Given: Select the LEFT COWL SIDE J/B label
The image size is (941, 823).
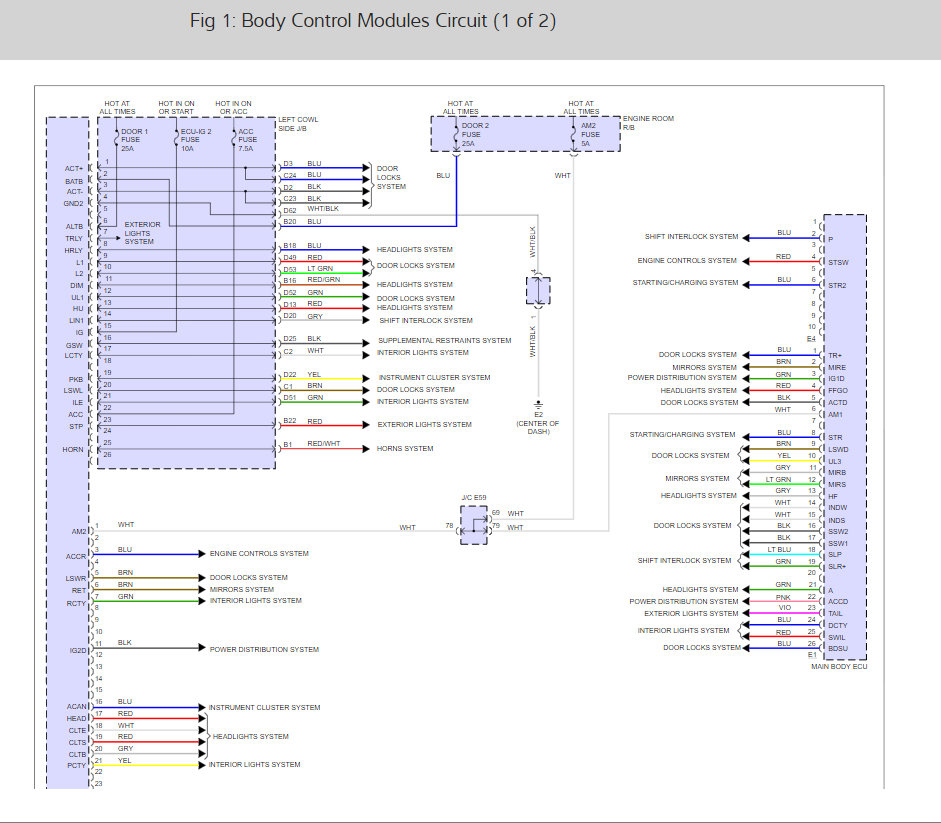Looking at the screenshot, I should [x=294, y=123].
